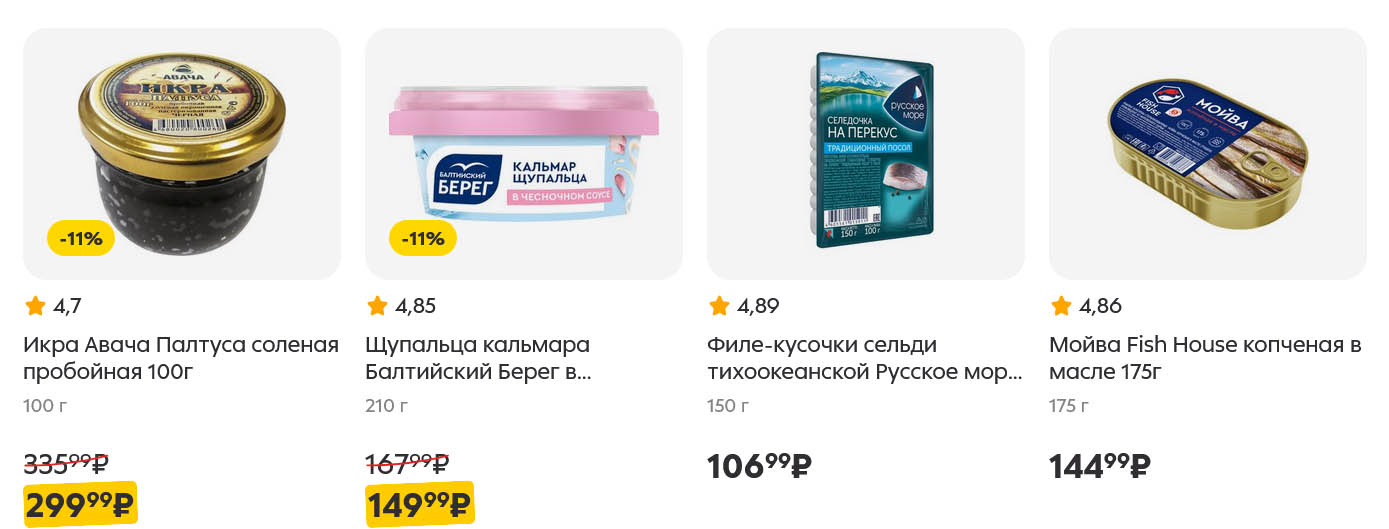The height and width of the screenshot is (529, 1389).
Task: Click the crossed-out 167.99 ₽ old price
Action: 407,463
